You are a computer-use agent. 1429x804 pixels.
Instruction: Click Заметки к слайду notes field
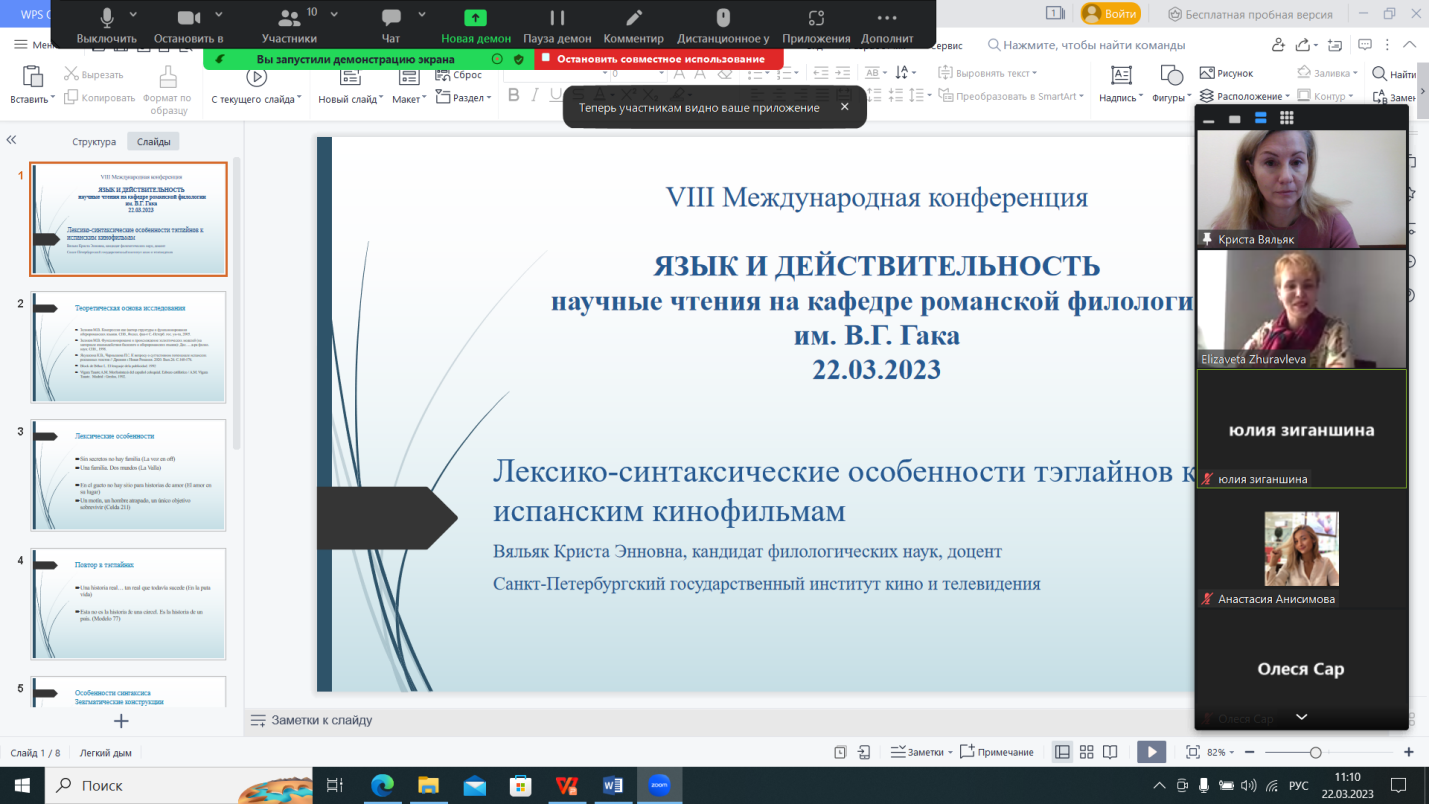[x=322, y=720]
